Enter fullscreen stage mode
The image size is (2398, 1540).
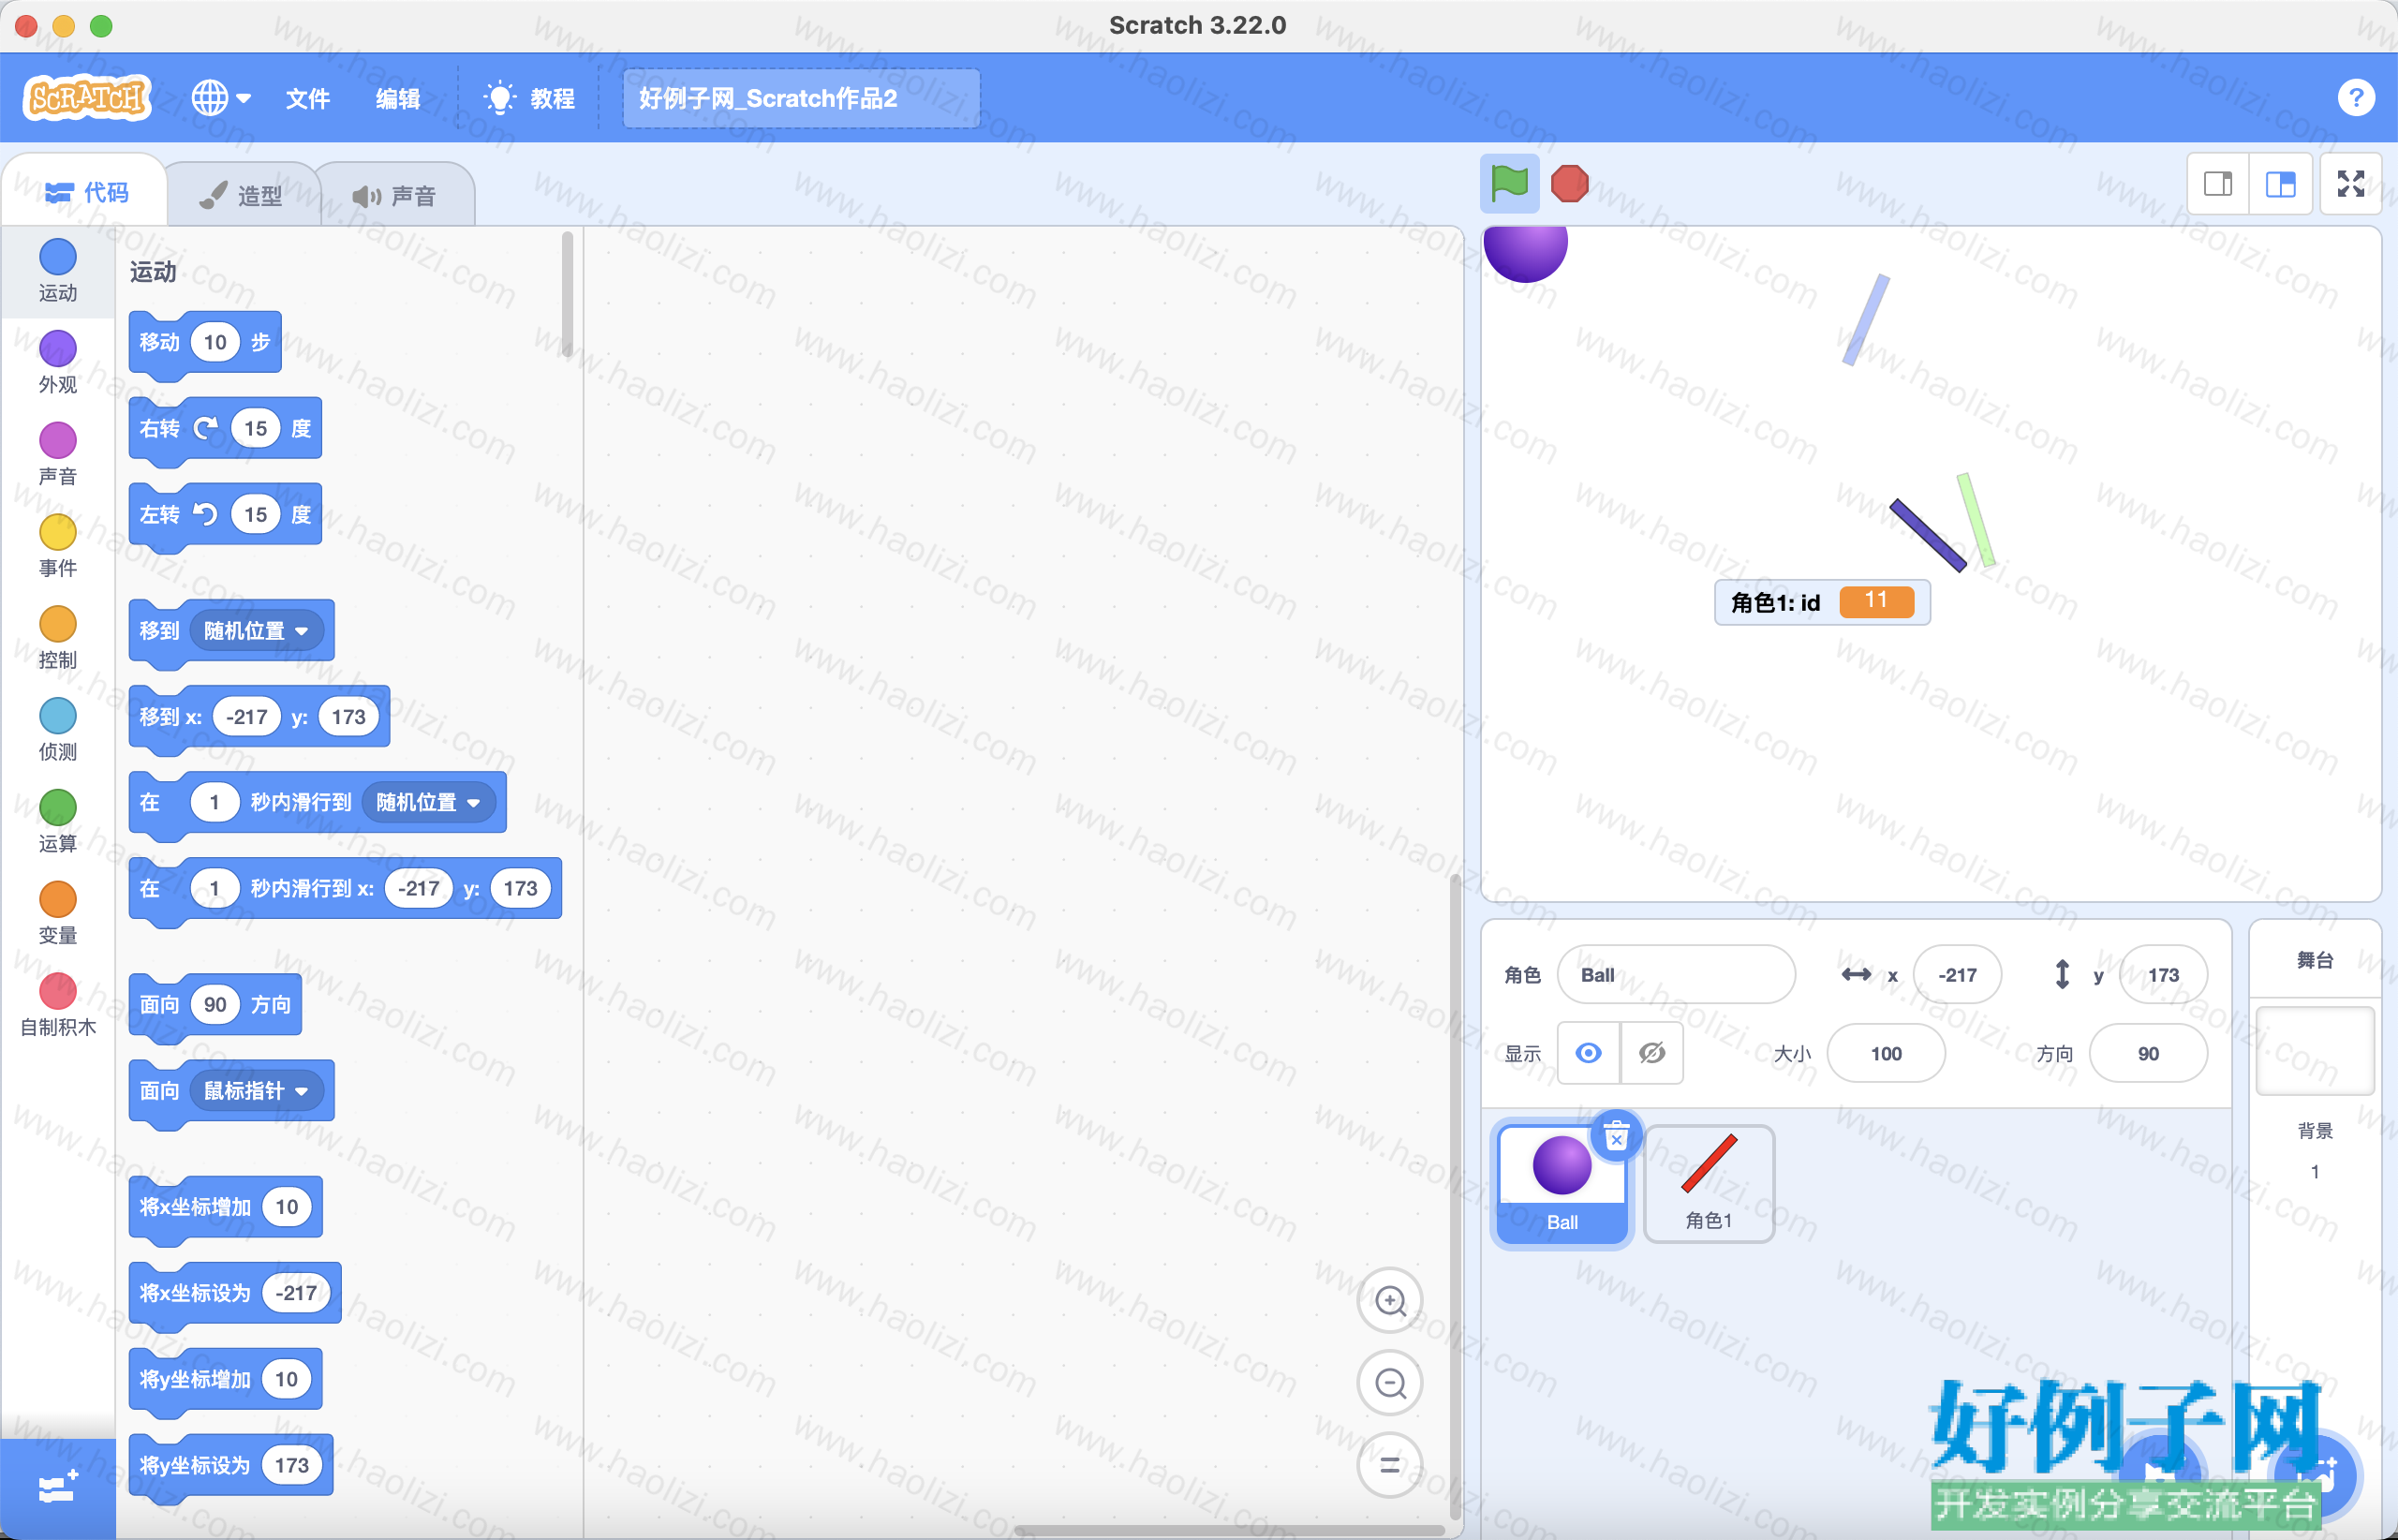point(2351,184)
